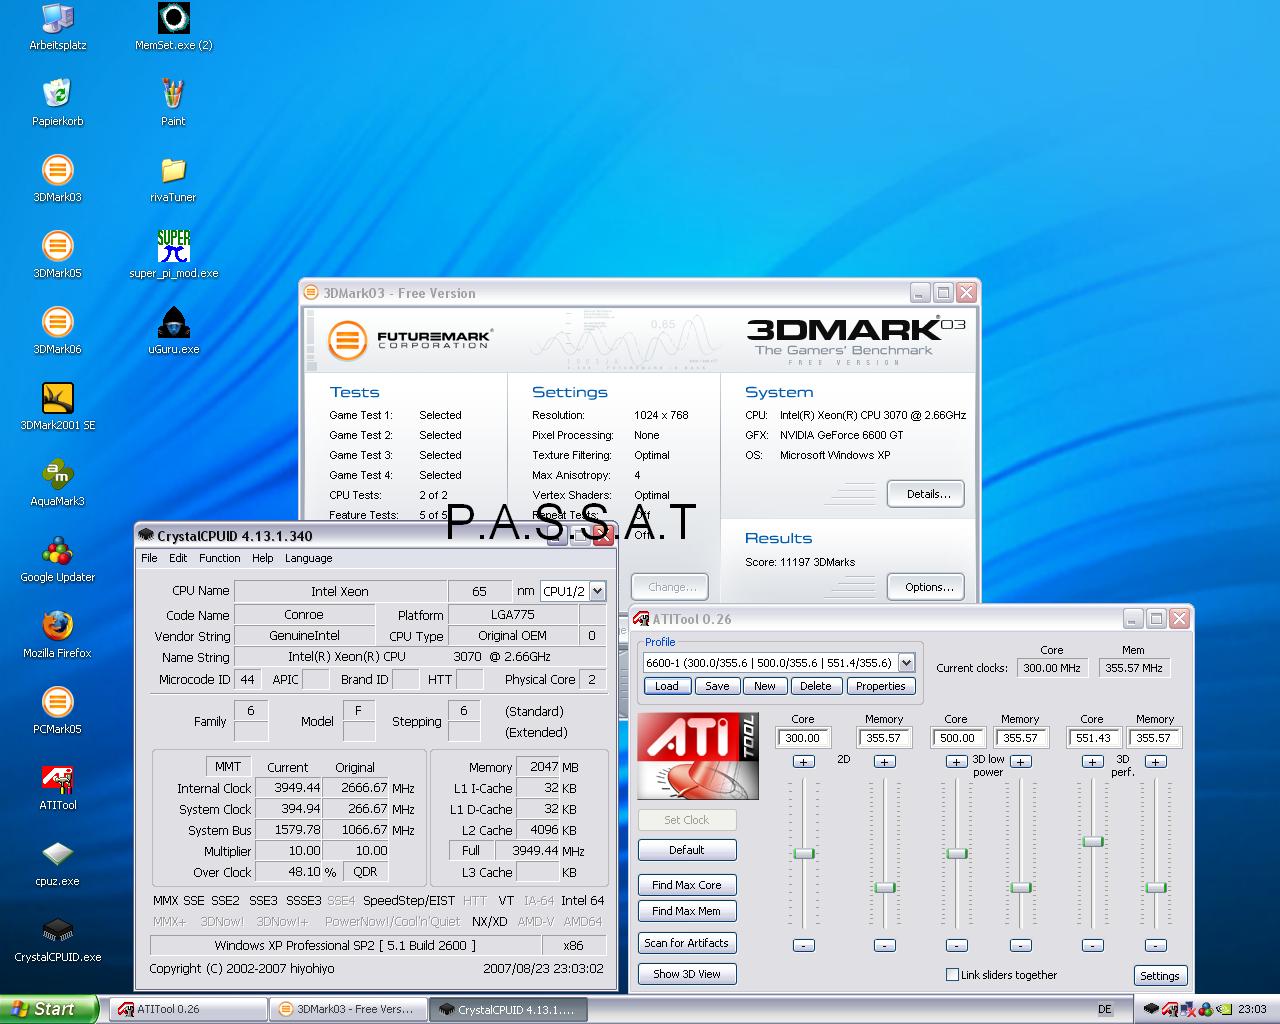Increase 3D perf. Memory with plus button

tap(1156, 762)
